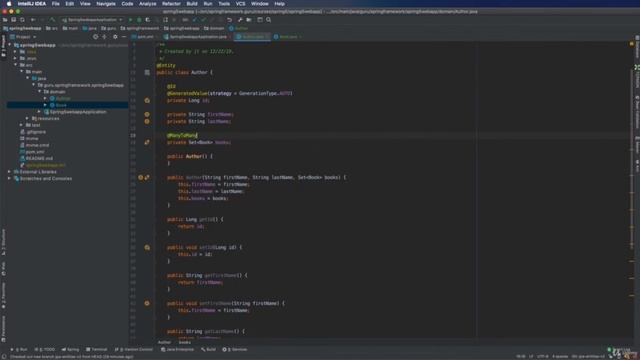Screen dimensions: 640x360
Task: Click the gutter icon beside books field
Action: (147, 142)
